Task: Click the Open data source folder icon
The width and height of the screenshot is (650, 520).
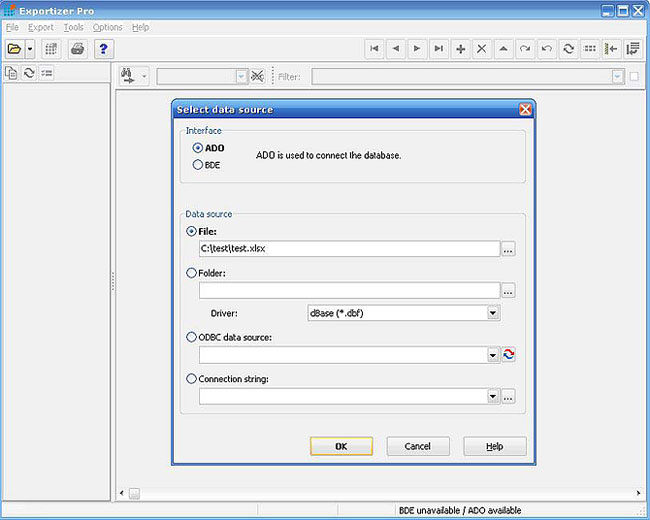Action: click(14, 48)
